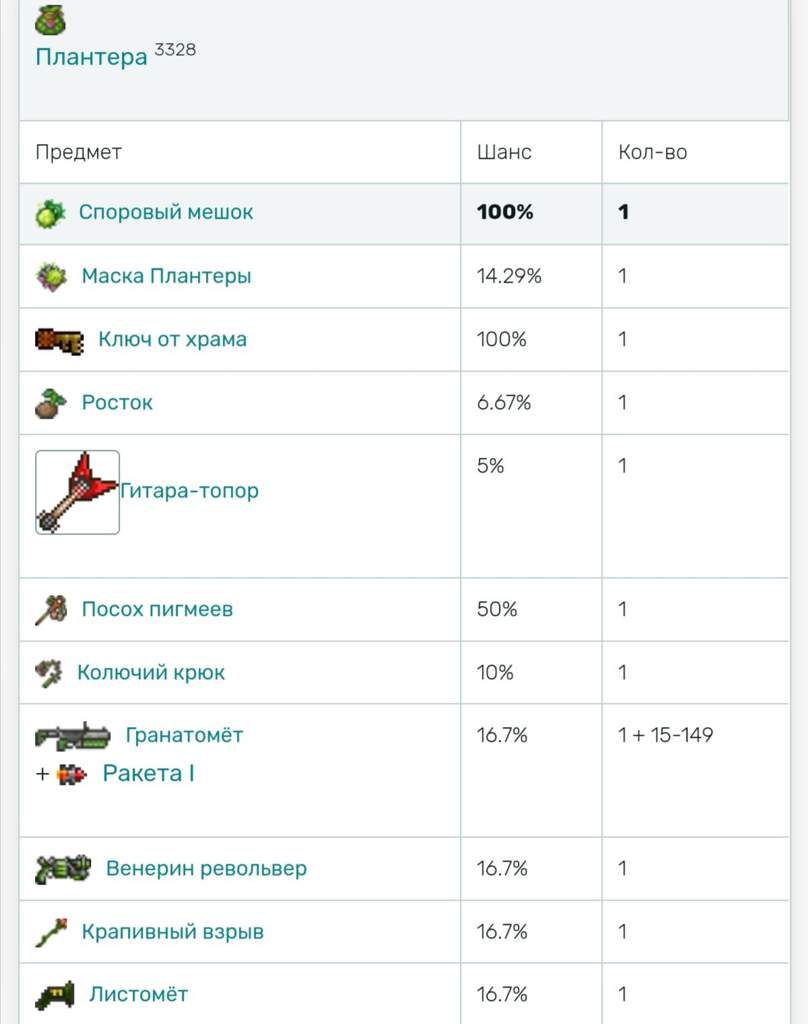Viewport: 808px width, 1024px height.
Task: Click the Росток seedling icon
Action: pyautogui.click(x=51, y=404)
